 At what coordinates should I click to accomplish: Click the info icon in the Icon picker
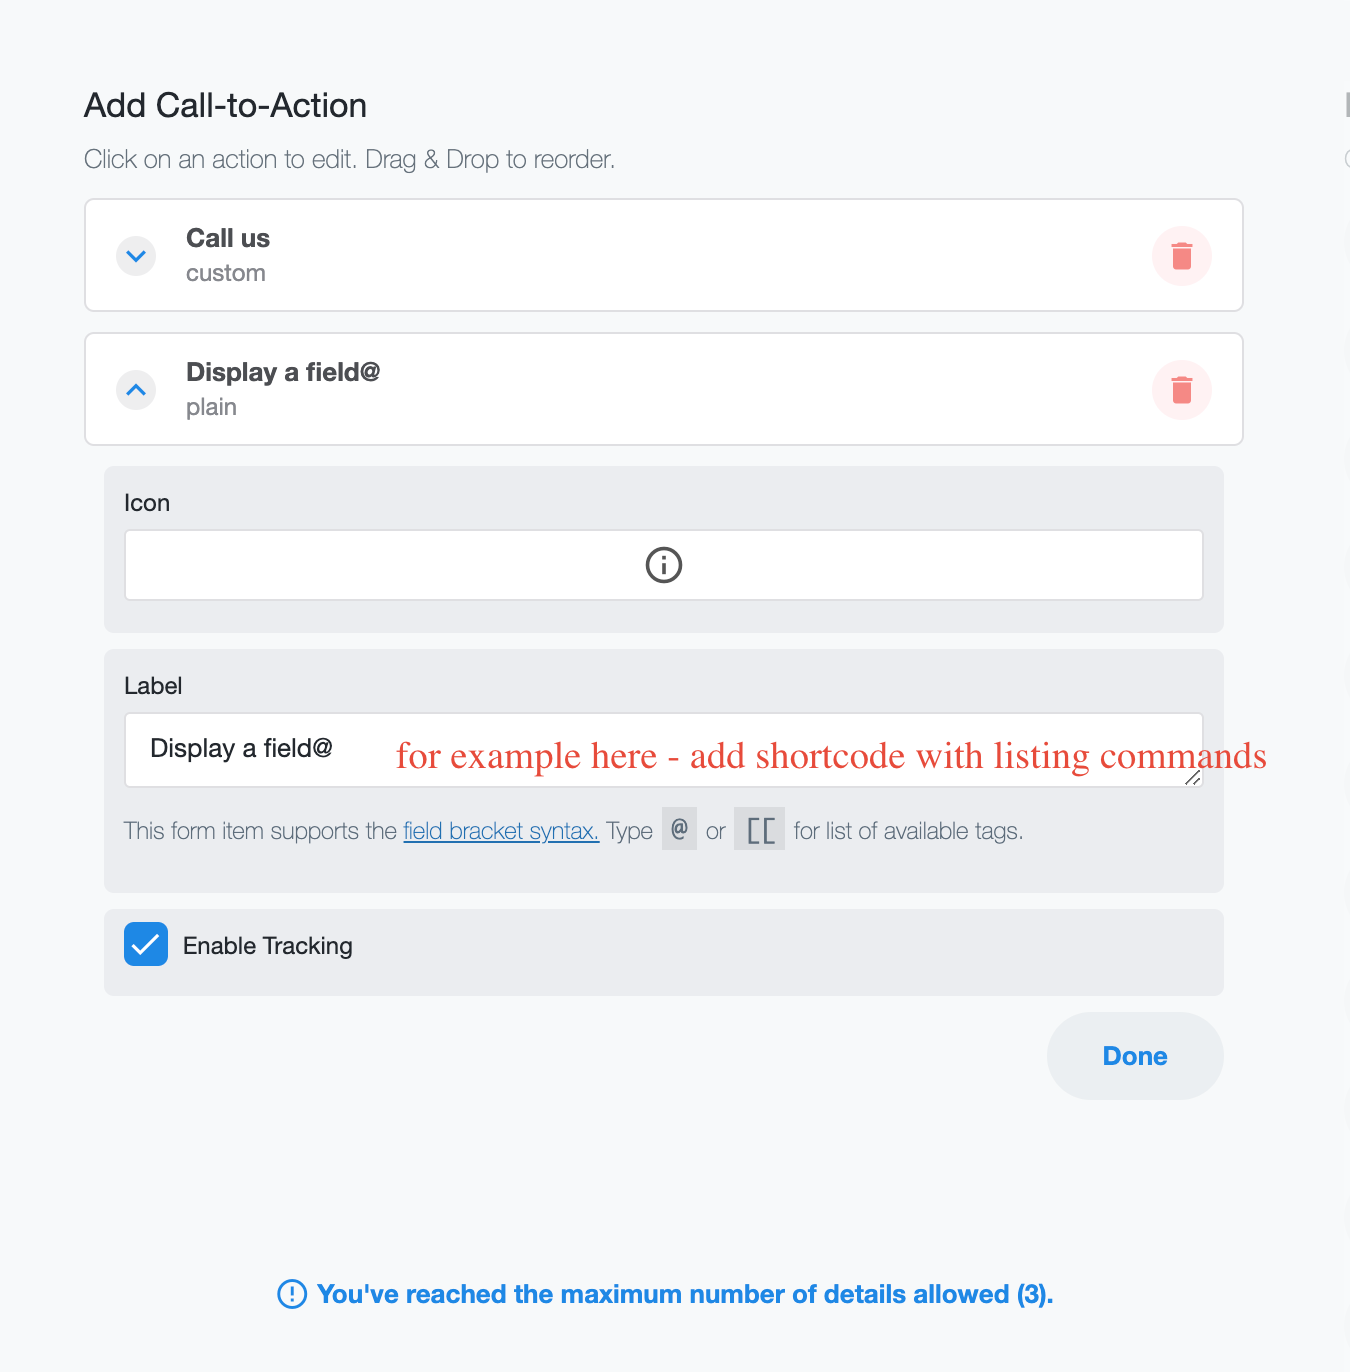[x=664, y=565]
